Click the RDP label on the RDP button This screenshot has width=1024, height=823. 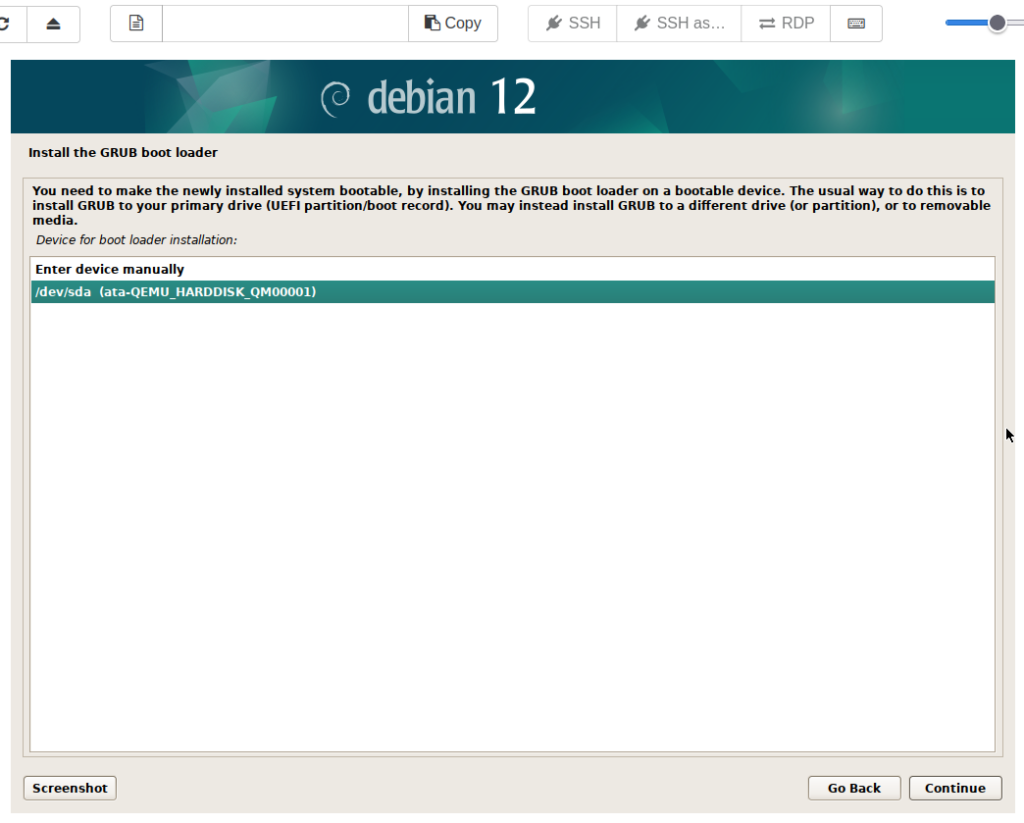(798, 23)
